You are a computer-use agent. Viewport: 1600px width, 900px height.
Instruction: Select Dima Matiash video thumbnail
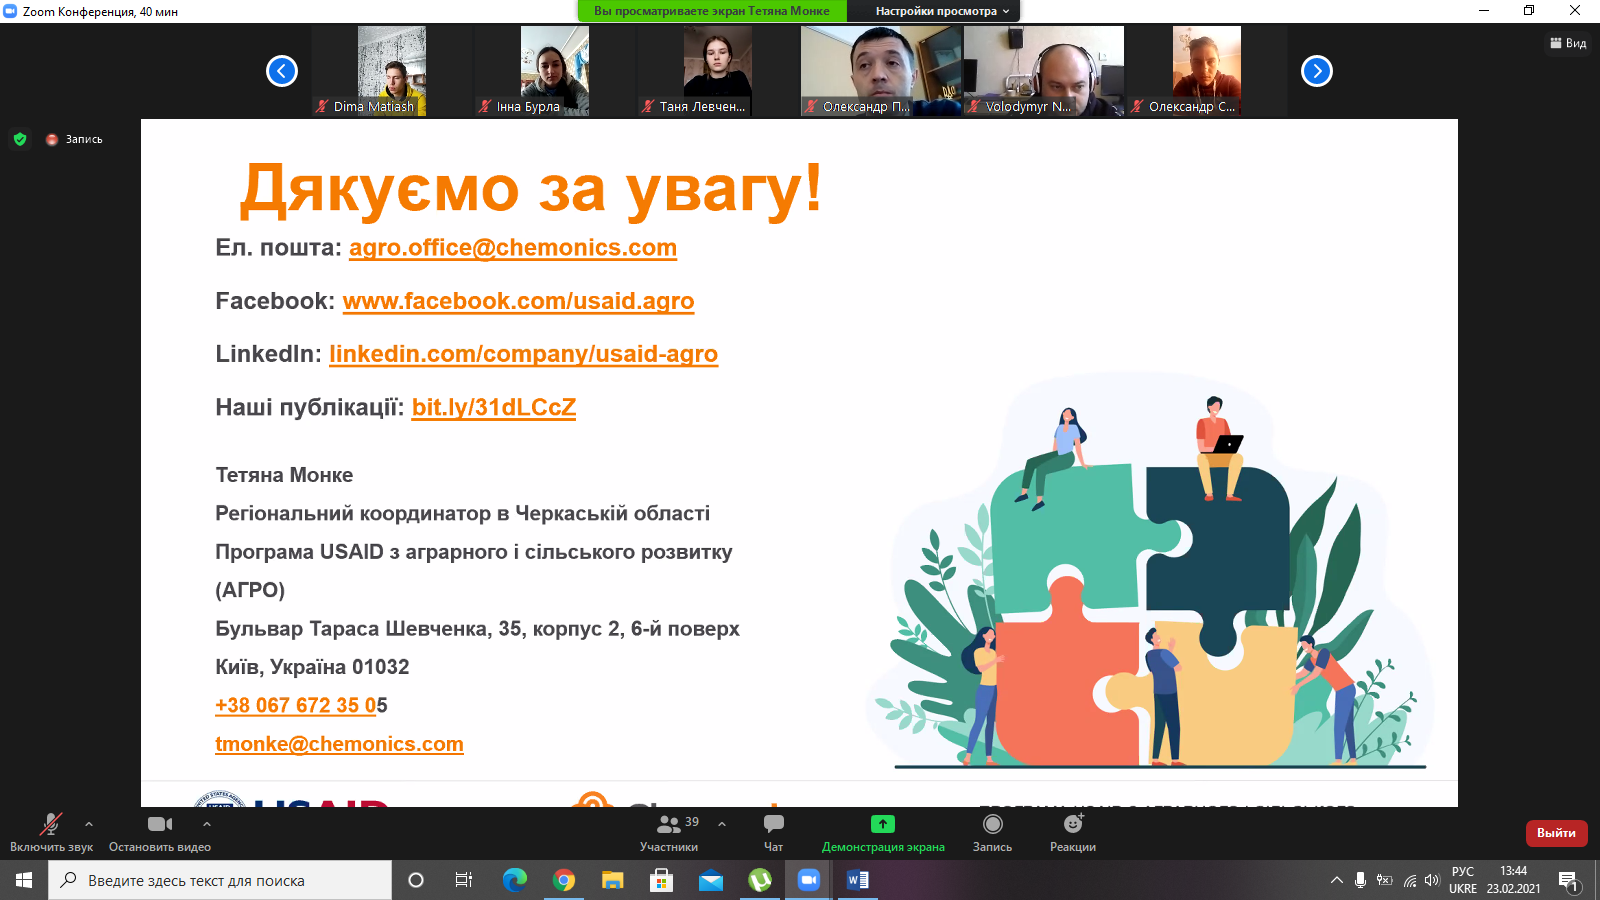(x=392, y=71)
